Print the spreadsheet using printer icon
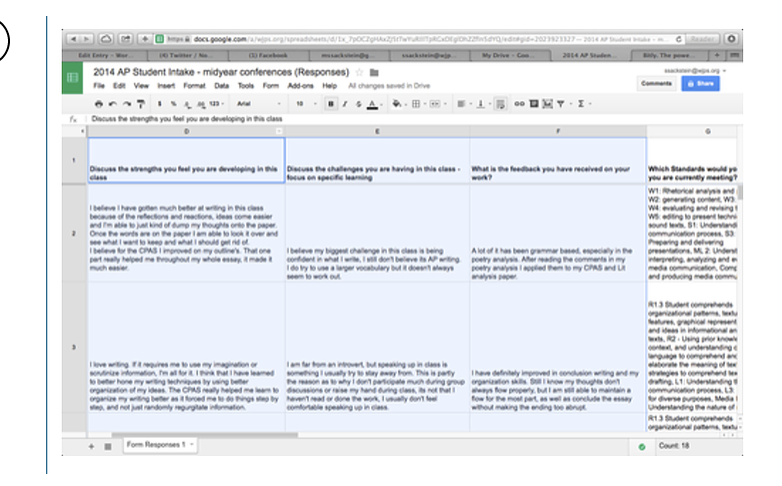Image resolution: width=782 pixels, height=486 pixels. (99, 104)
